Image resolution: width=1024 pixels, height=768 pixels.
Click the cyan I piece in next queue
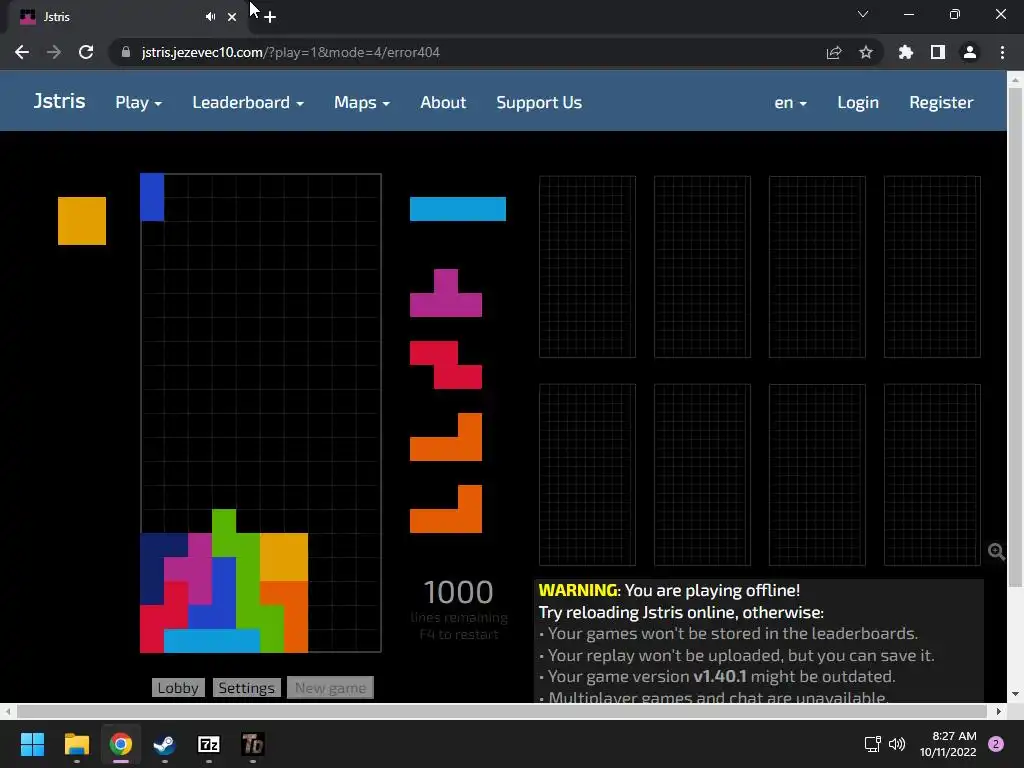pyautogui.click(x=458, y=209)
